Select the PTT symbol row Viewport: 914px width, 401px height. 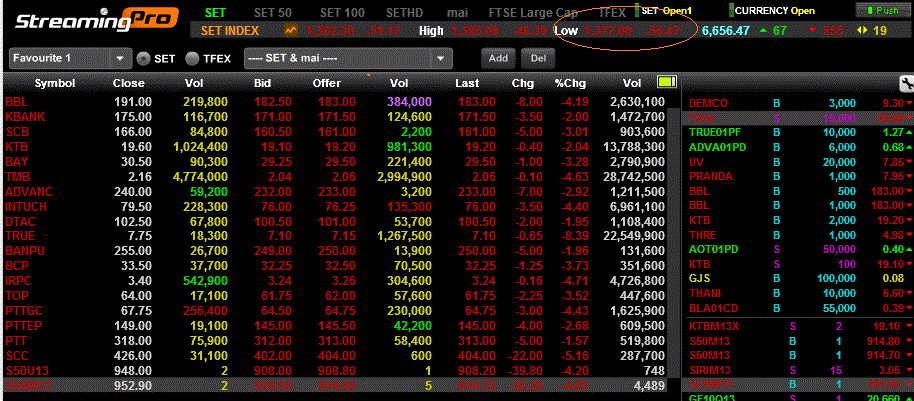(335, 340)
